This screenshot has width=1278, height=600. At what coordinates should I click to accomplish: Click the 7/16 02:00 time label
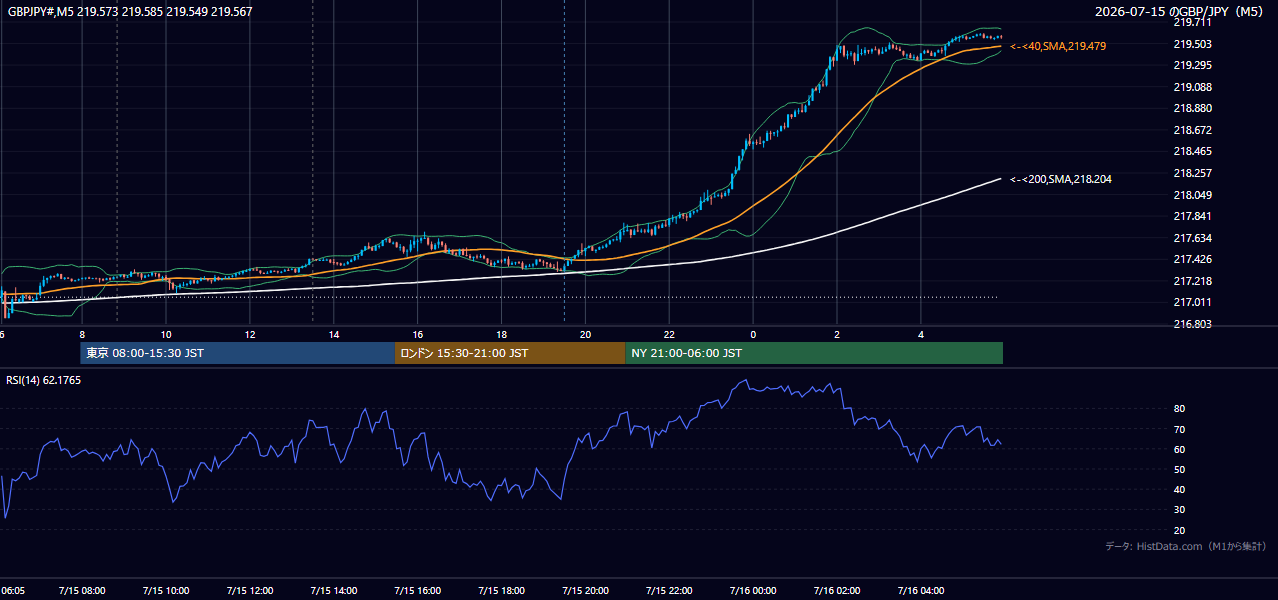837,591
